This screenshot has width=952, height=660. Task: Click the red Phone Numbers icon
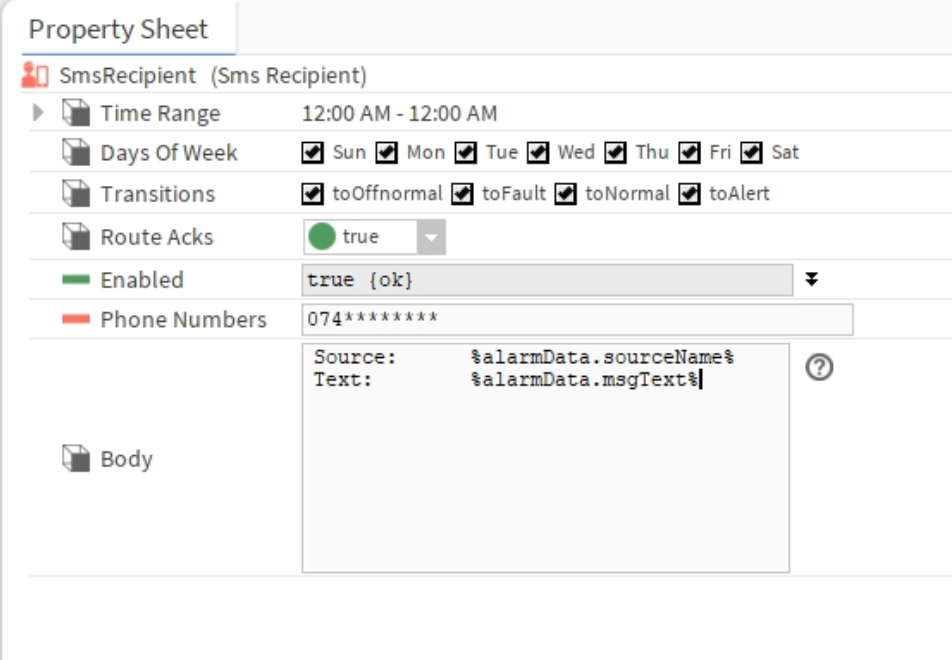tap(76, 320)
